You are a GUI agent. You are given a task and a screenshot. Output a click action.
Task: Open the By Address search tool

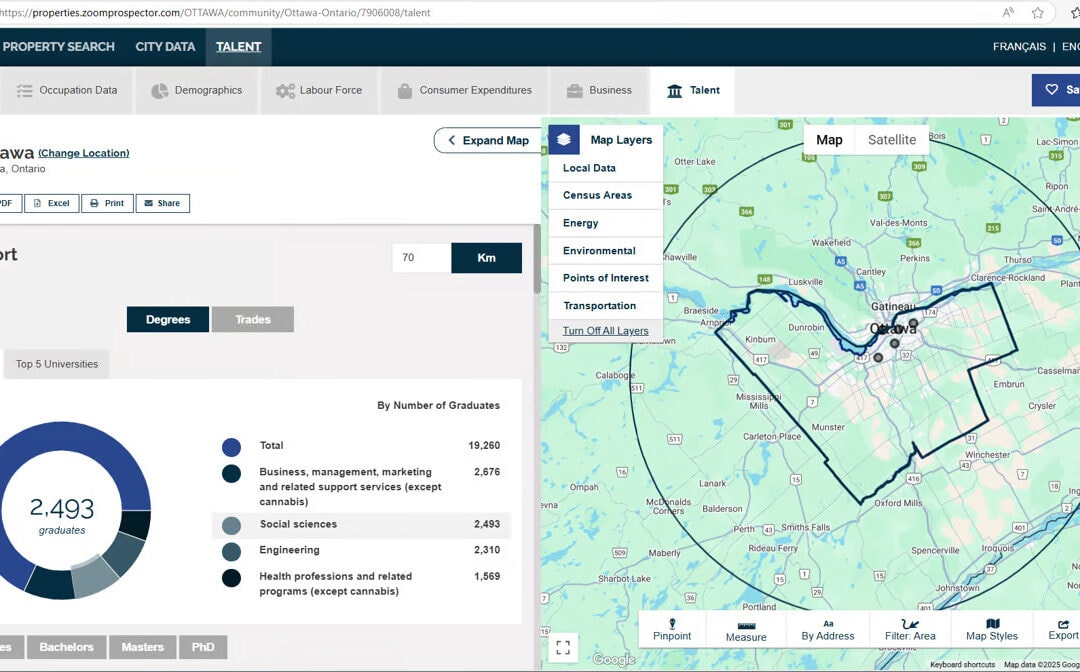[x=828, y=629]
